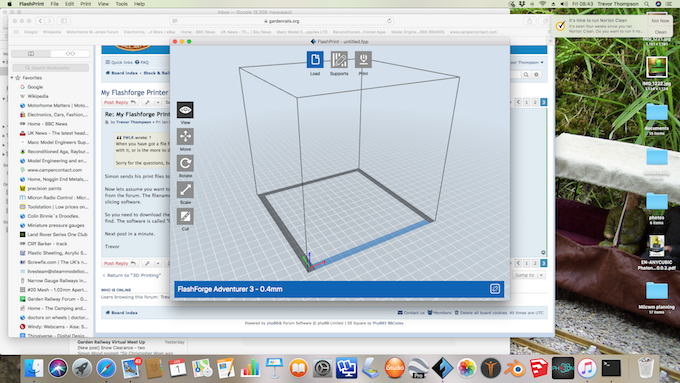This screenshot has height=383, width=680.
Task: Select the Cut tool in FlashPrint
Action: click(185, 216)
